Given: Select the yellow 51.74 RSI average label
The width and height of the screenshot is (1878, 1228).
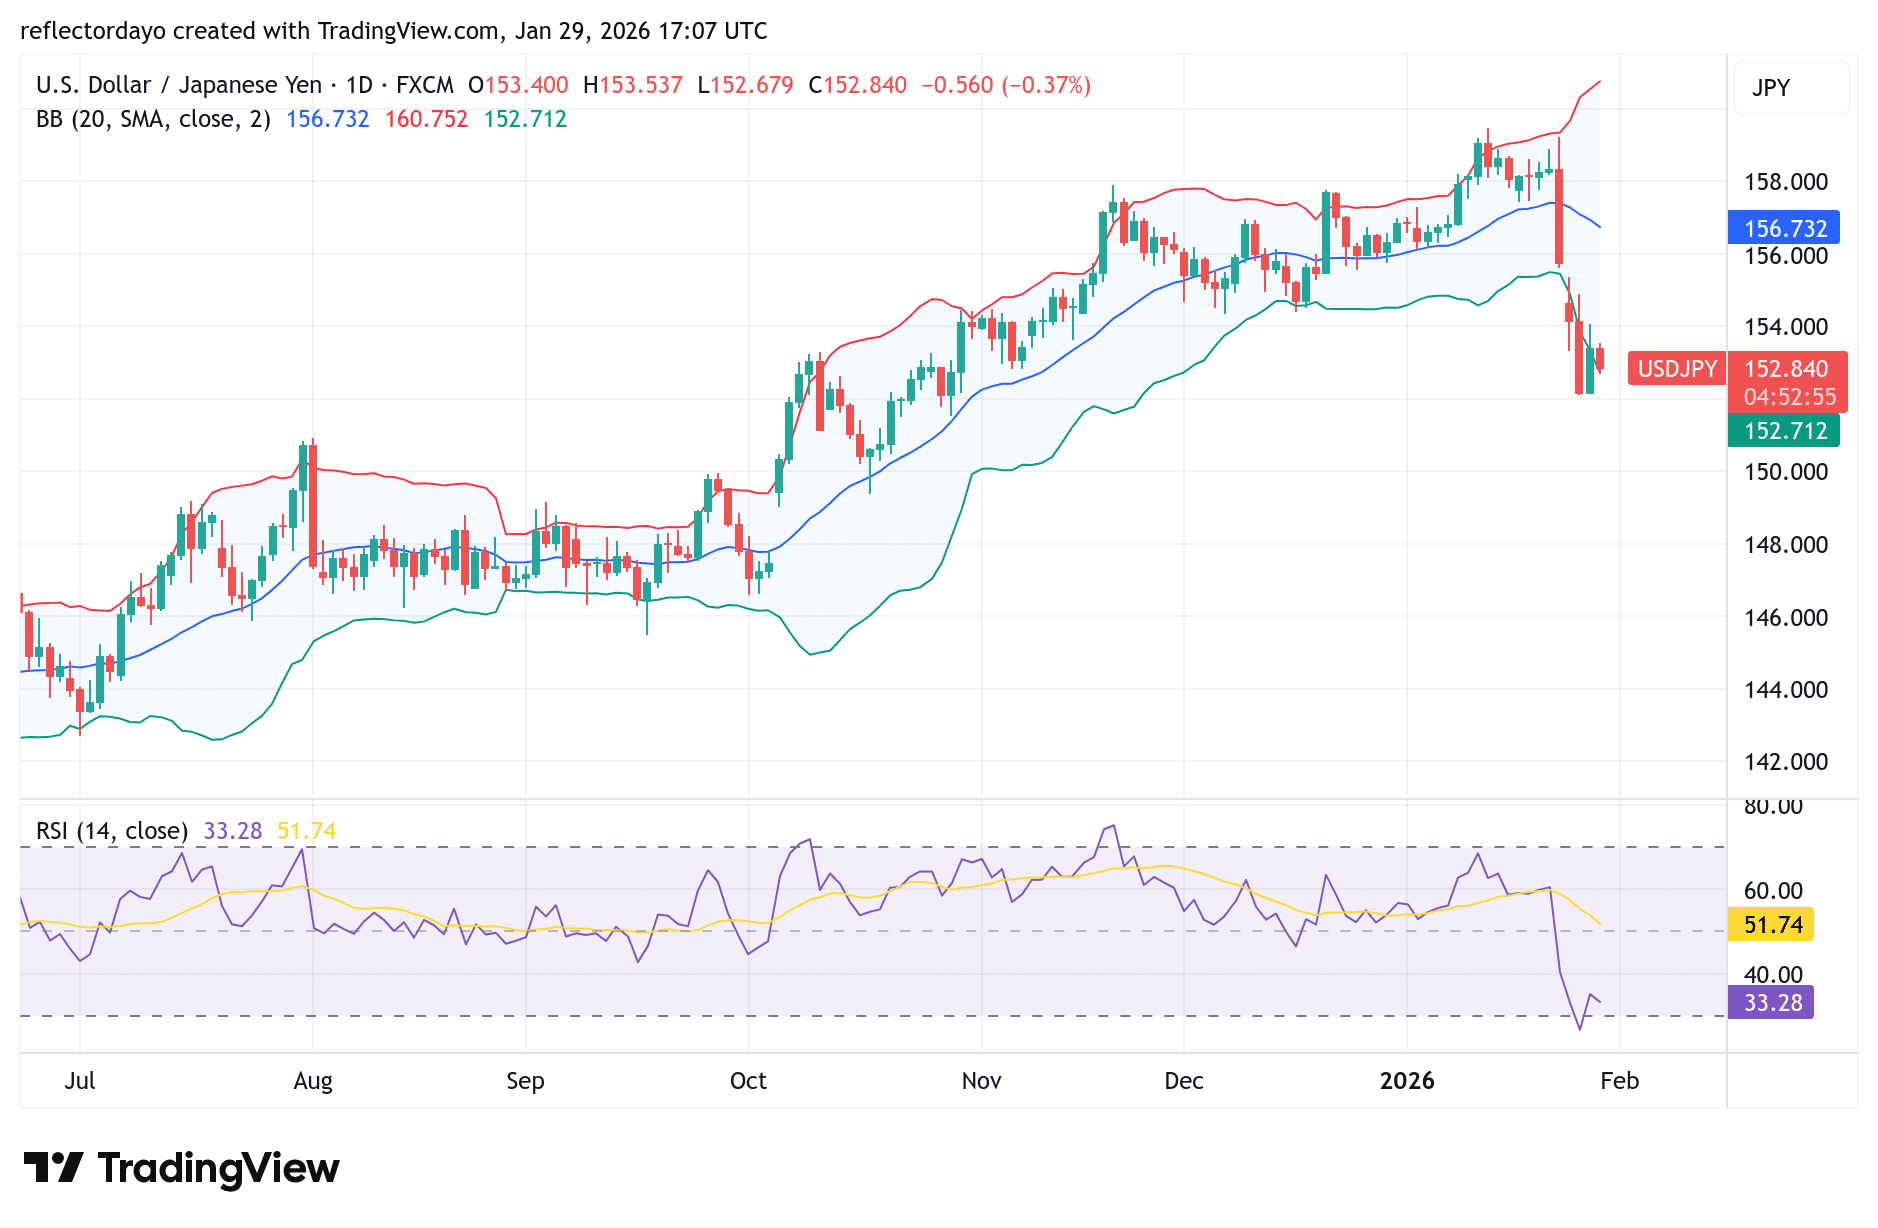Looking at the screenshot, I should (1771, 925).
